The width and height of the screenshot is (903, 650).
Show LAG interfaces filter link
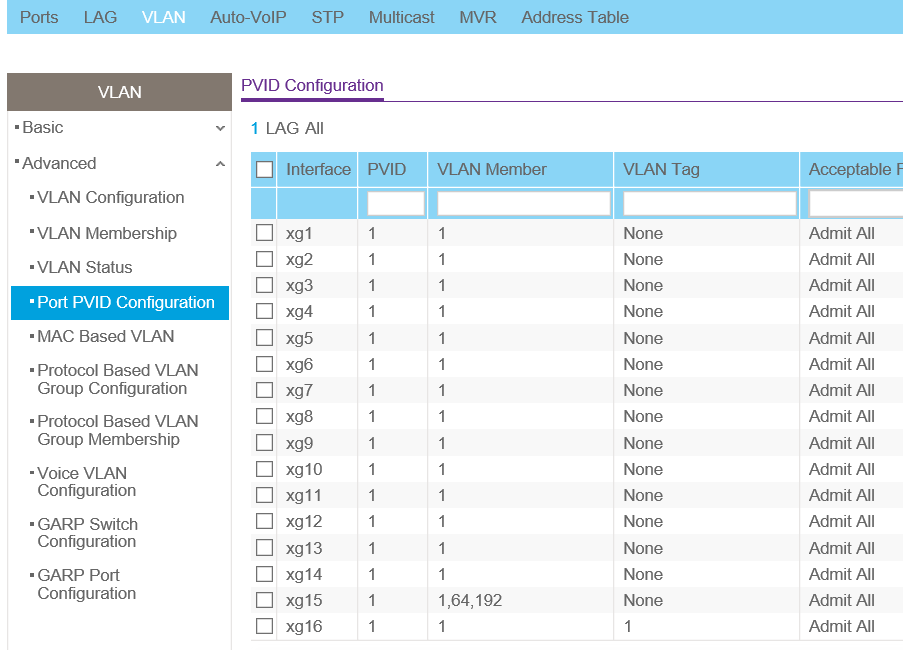tap(283, 128)
